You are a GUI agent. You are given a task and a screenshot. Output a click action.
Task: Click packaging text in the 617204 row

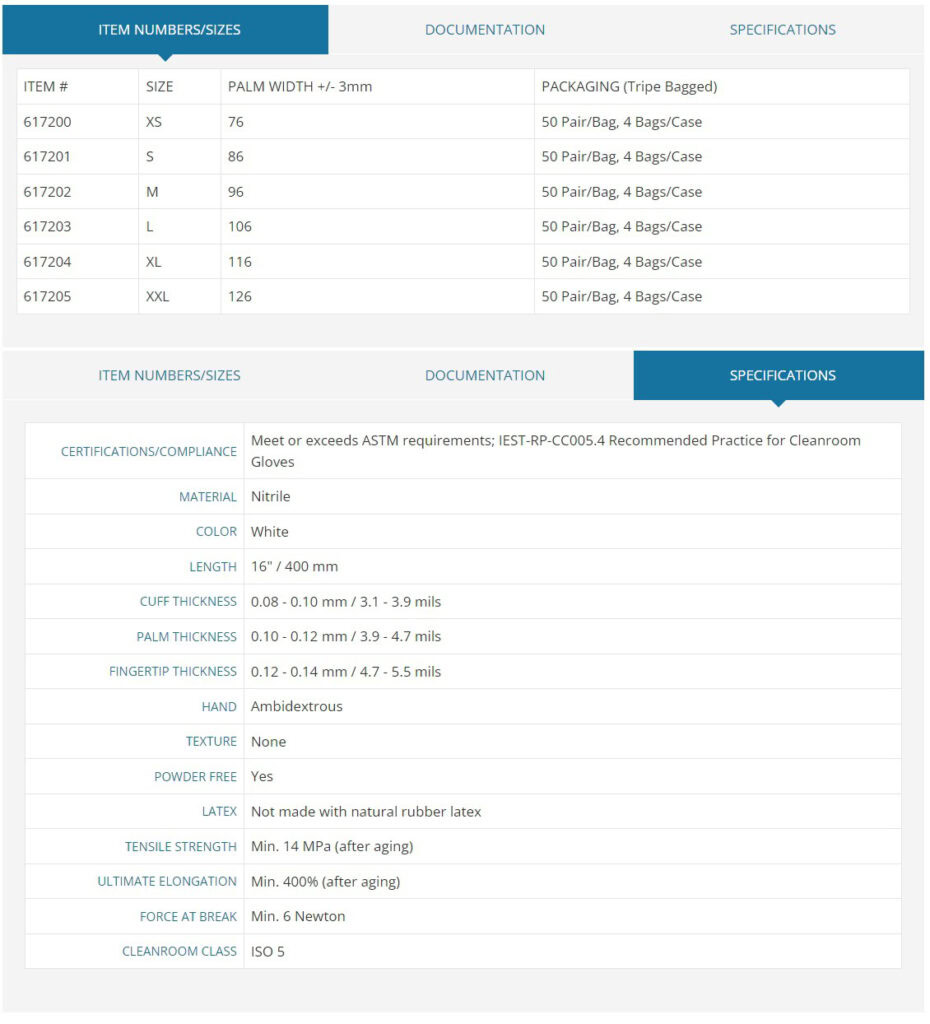pos(622,262)
